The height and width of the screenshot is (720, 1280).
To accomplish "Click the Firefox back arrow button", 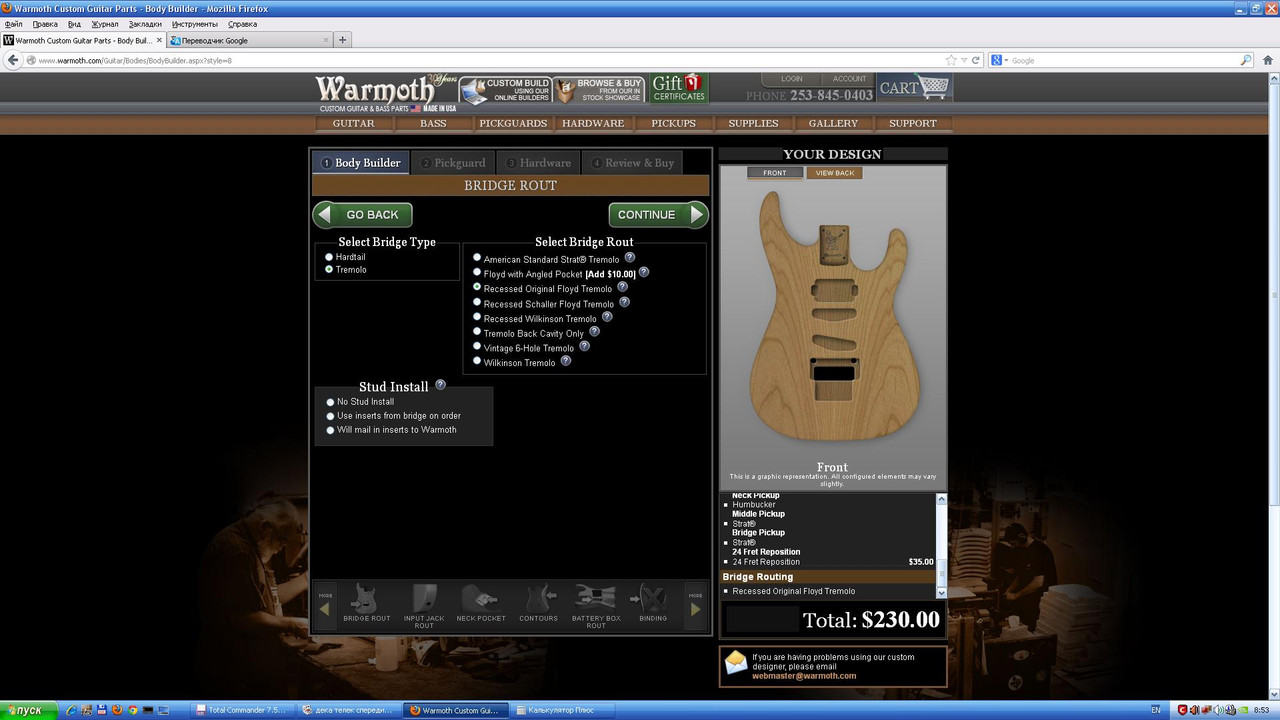I will pyautogui.click(x=14, y=60).
